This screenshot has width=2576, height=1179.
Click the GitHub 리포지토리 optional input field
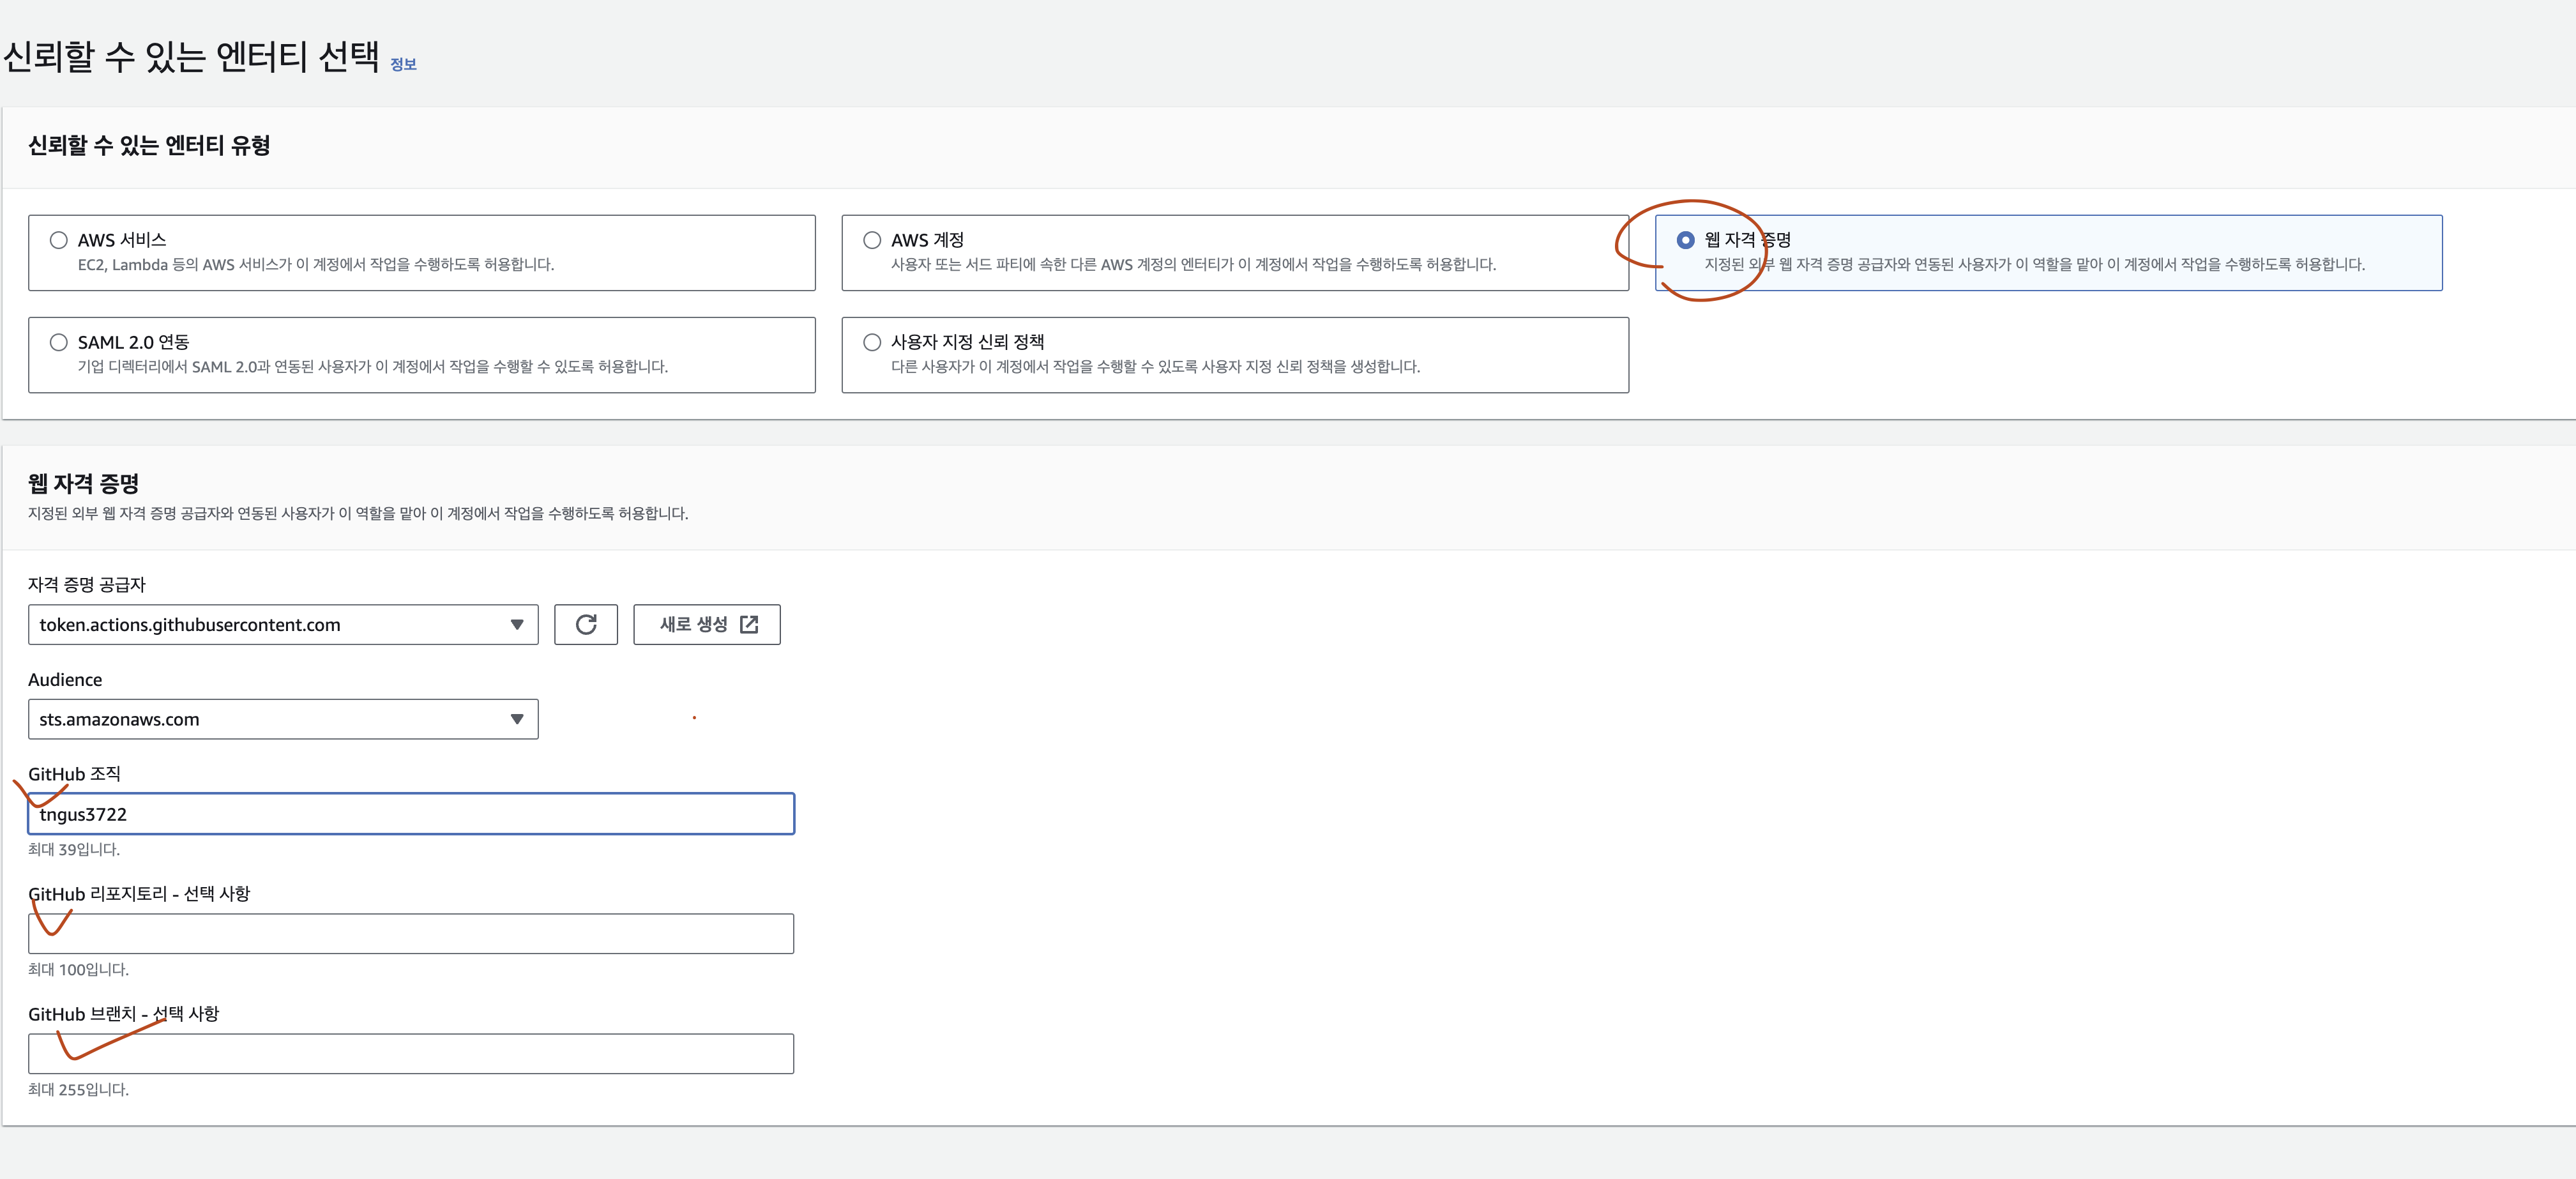point(411,933)
